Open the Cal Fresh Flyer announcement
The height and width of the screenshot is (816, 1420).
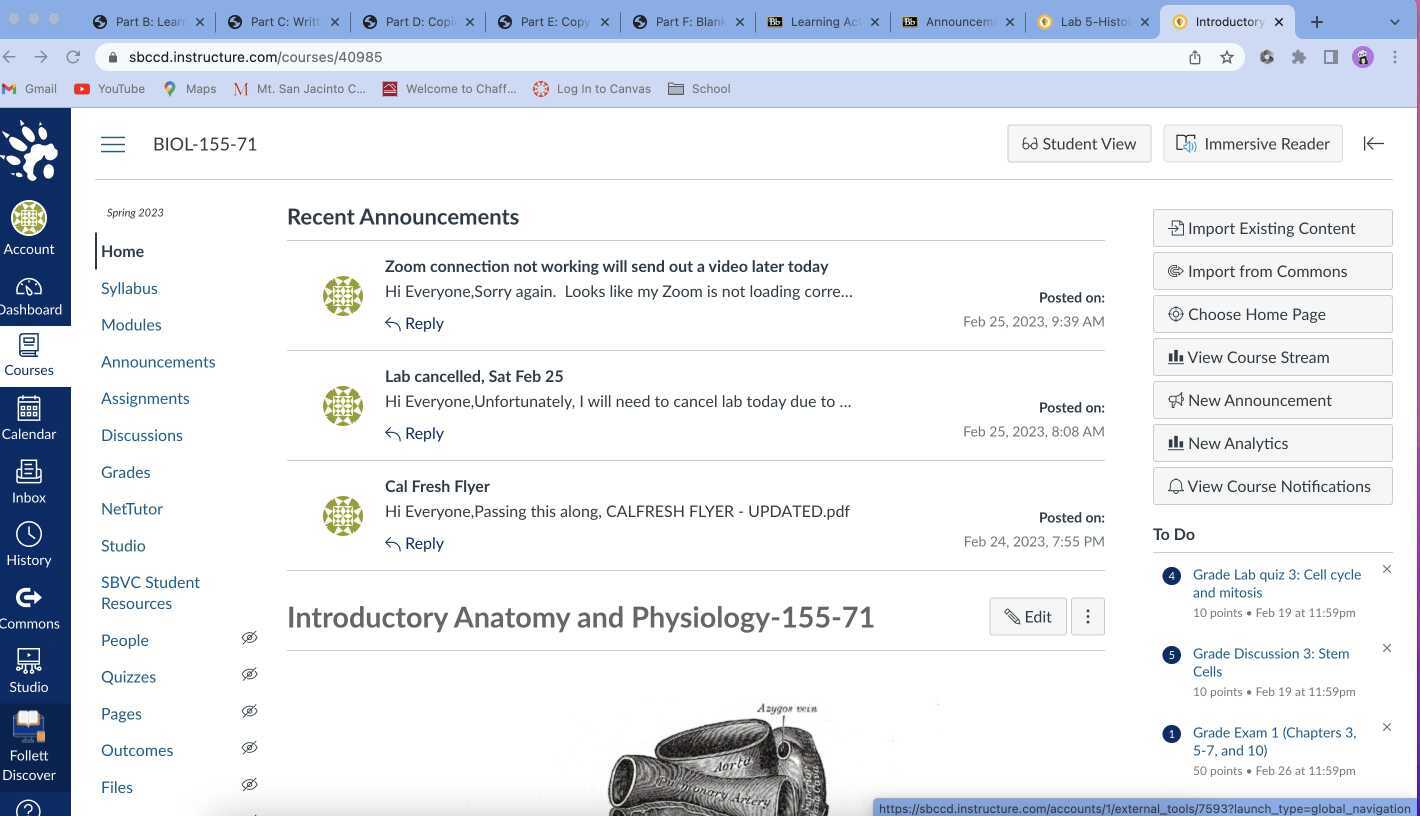[437, 486]
